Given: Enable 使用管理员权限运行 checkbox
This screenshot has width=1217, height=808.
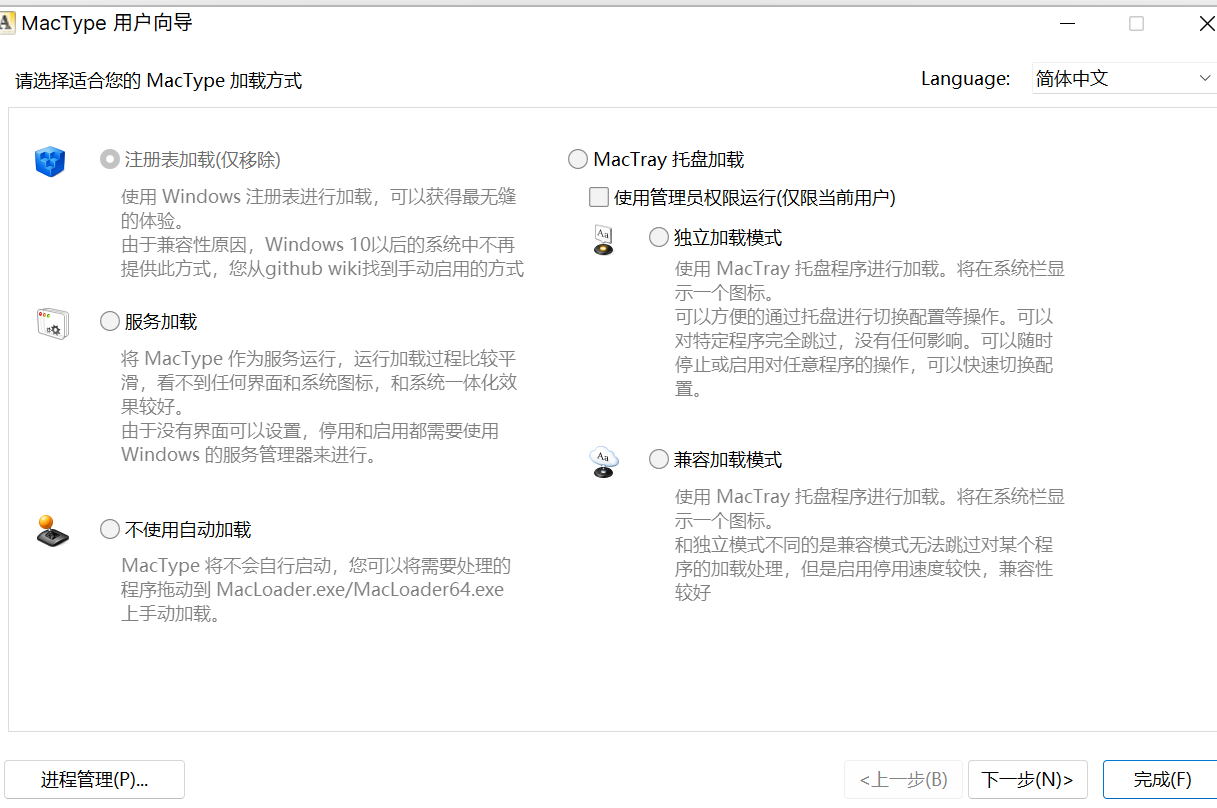Looking at the screenshot, I should point(598,197).
